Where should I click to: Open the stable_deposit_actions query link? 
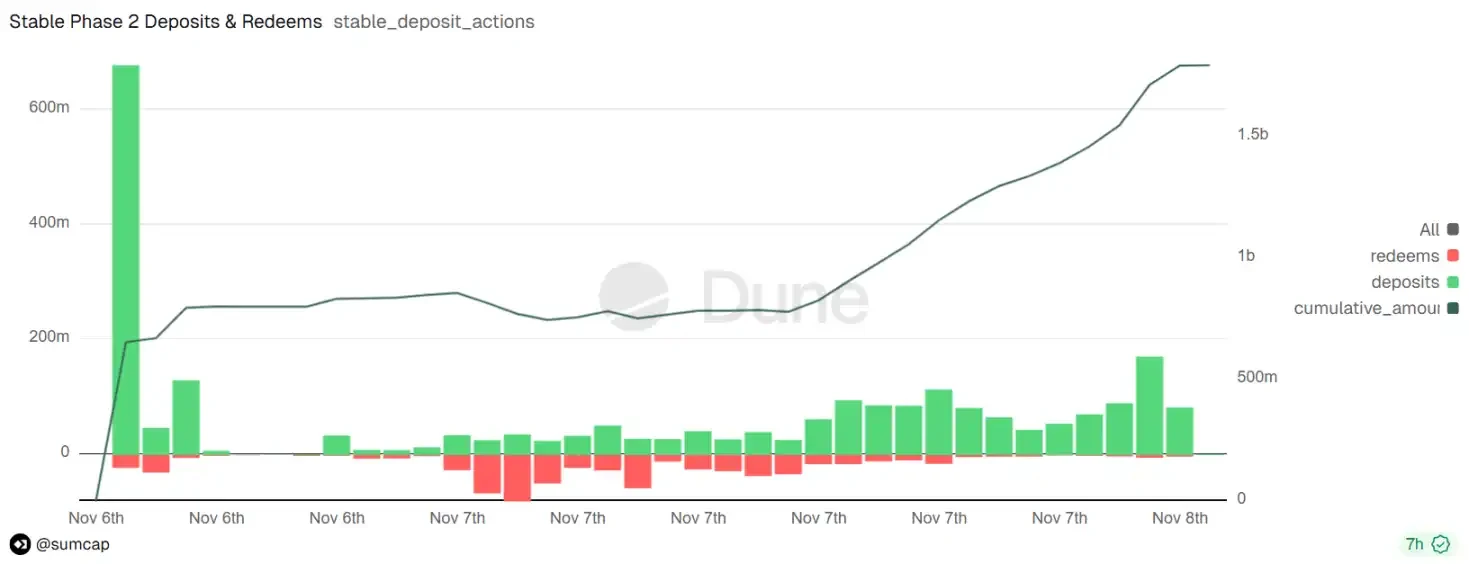(x=434, y=21)
